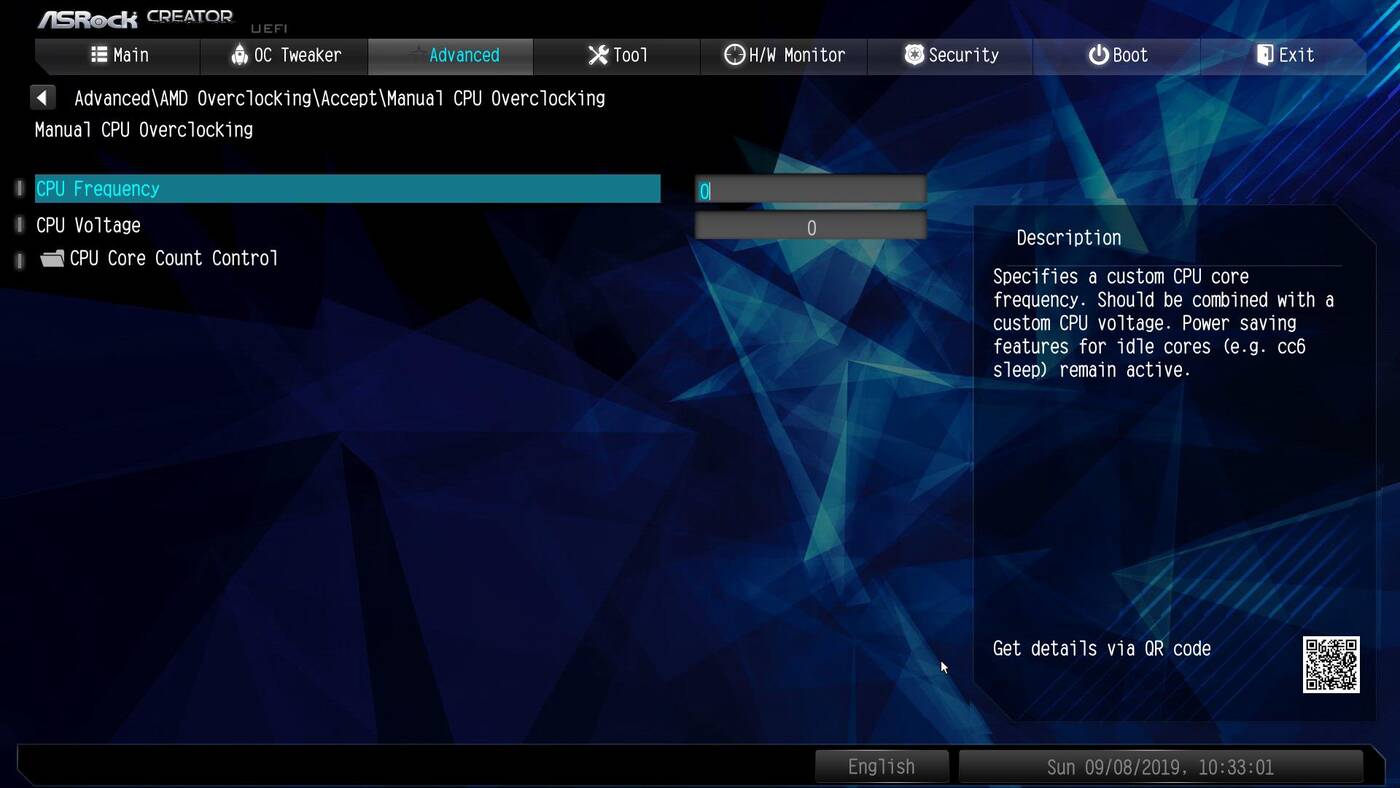1400x788 pixels.
Task: Click the Security shield icon
Action: 913,55
